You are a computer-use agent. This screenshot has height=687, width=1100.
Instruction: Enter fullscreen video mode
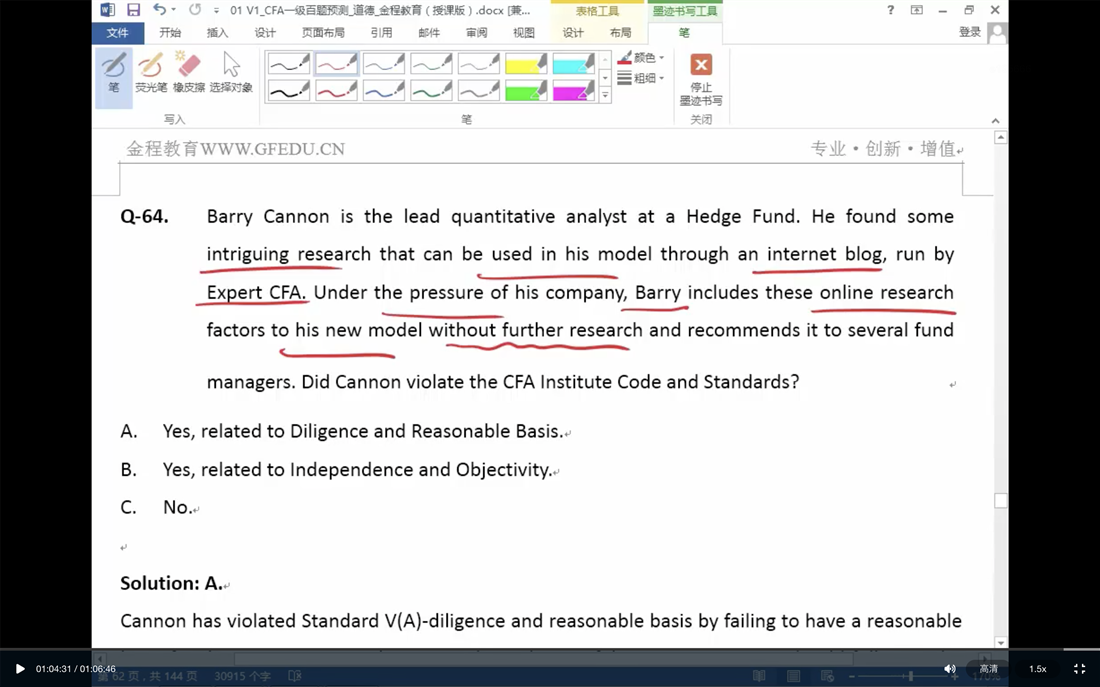1079,669
